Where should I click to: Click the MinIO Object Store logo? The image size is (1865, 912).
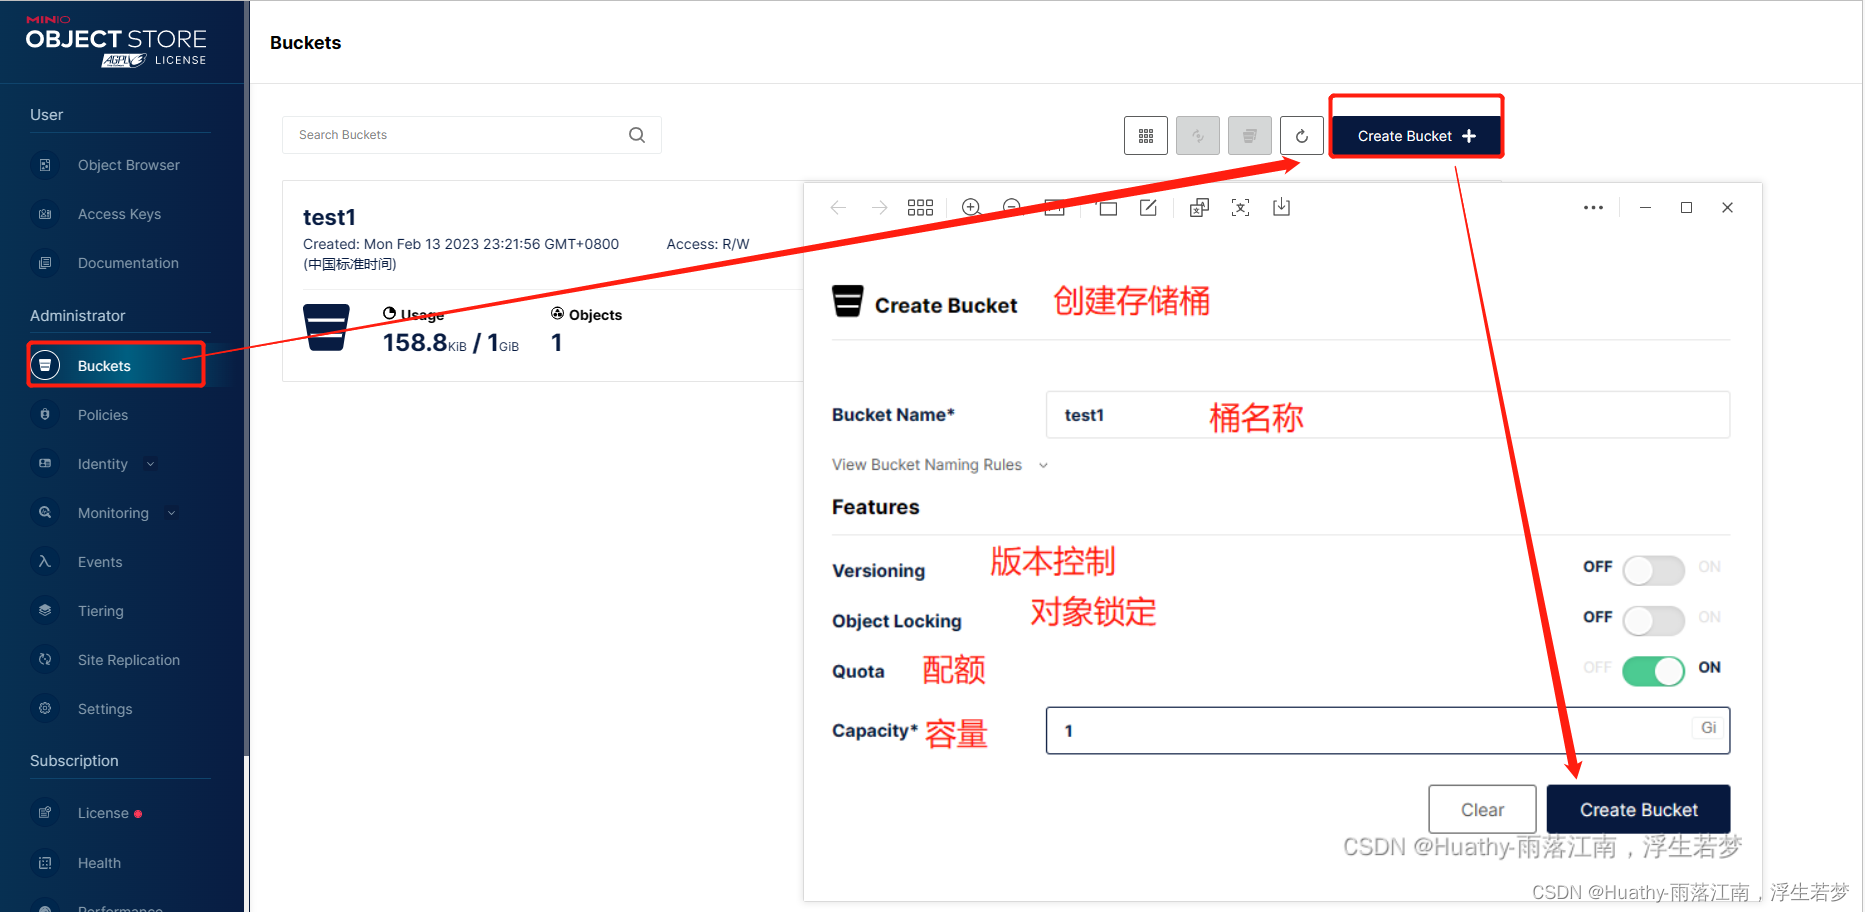[116, 42]
